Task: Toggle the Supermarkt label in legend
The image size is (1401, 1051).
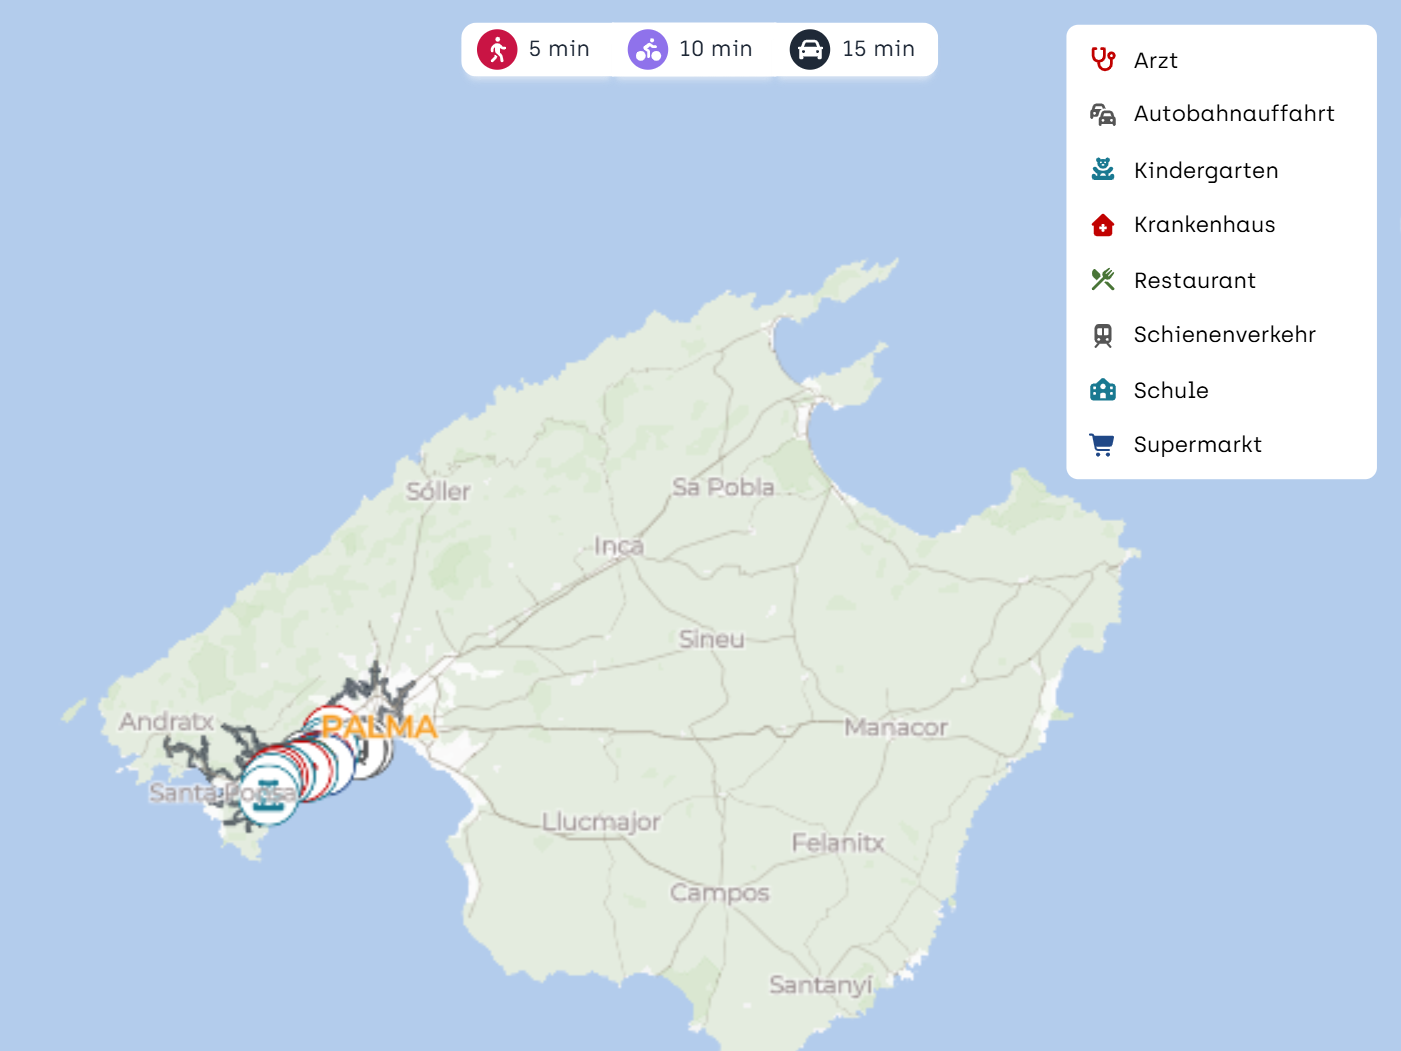Action: (x=1197, y=445)
